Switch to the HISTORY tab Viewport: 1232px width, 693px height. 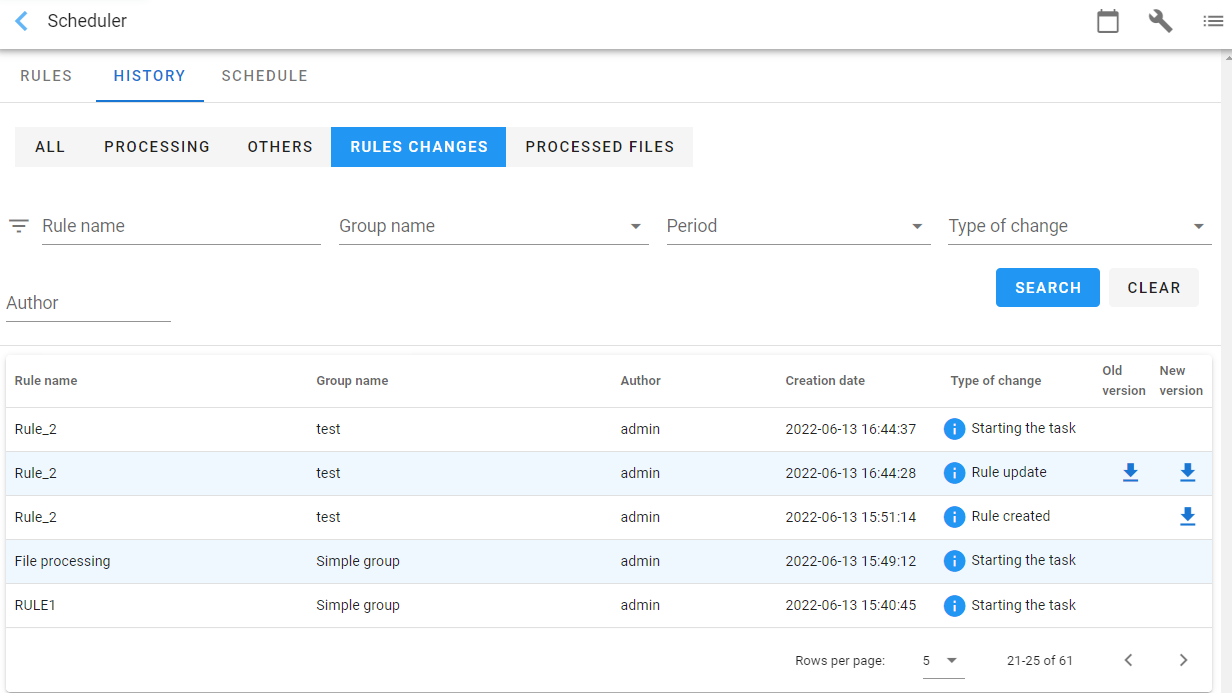pyautogui.click(x=150, y=76)
